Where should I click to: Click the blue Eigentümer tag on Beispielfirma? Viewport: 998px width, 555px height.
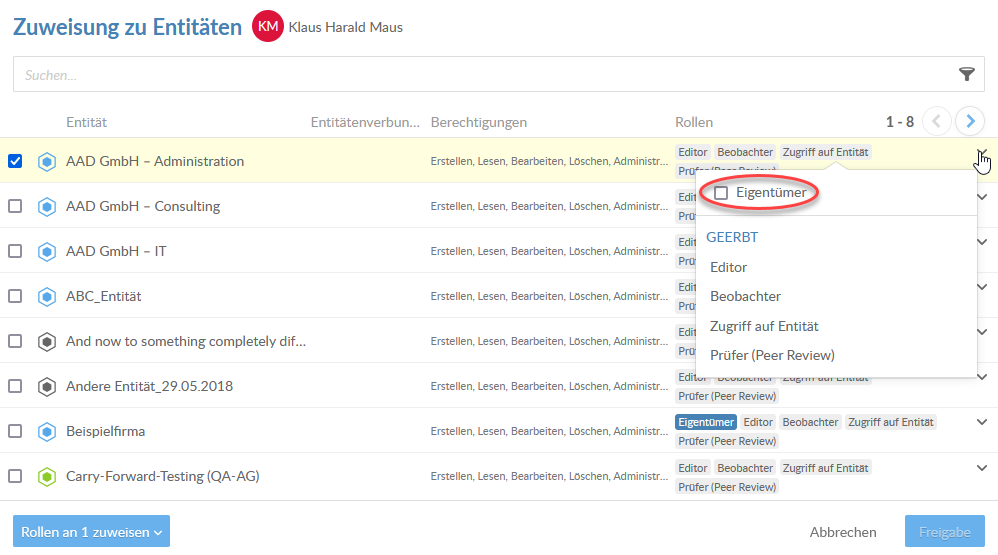[x=706, y=422]
